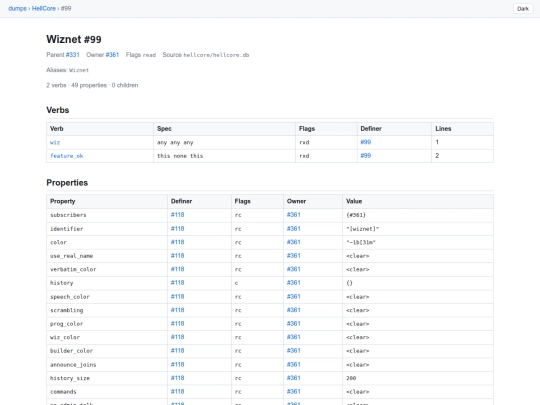This screenshot has width=540, height=405.
Task: Open the feature_ok verb link
Action: pos(67,156)
